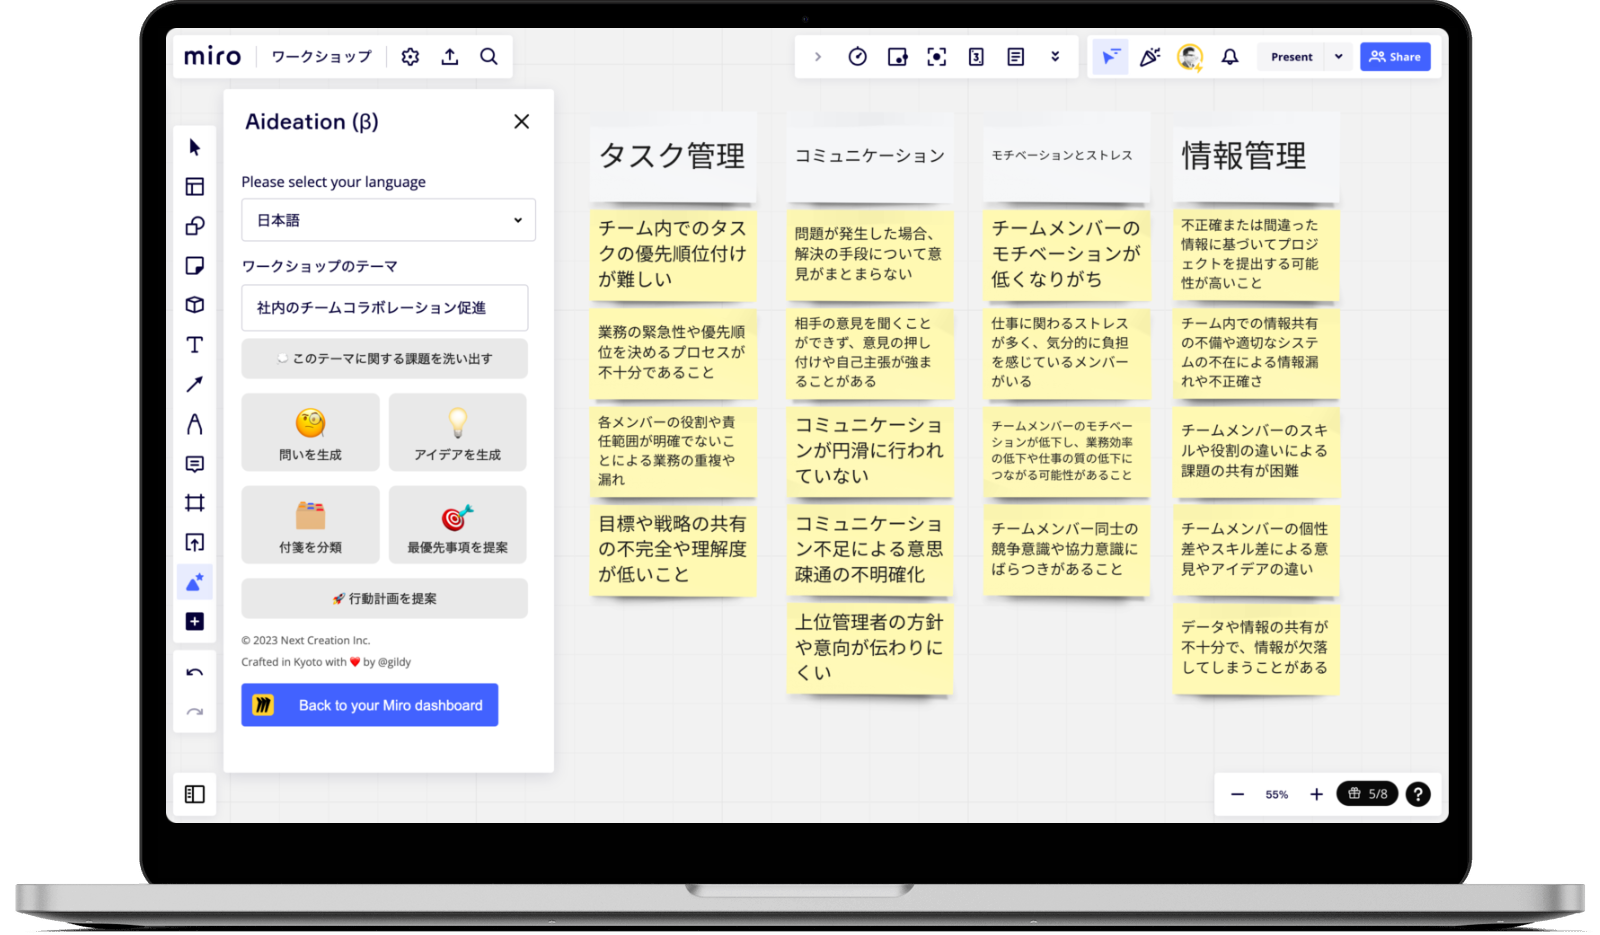
Task: Zoom in with the plus button
Action: (1316, 794)
